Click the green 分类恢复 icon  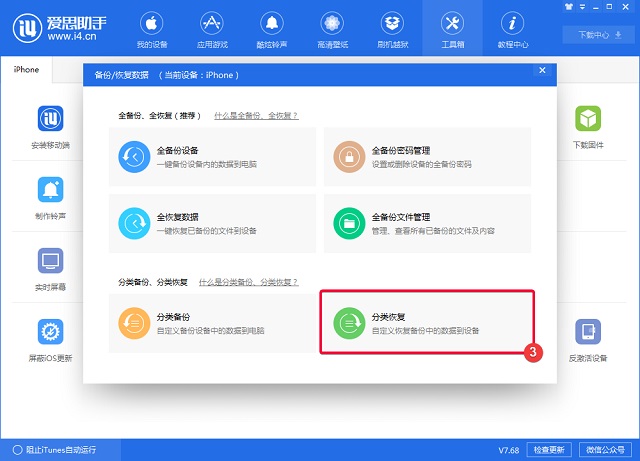[349, 323]
